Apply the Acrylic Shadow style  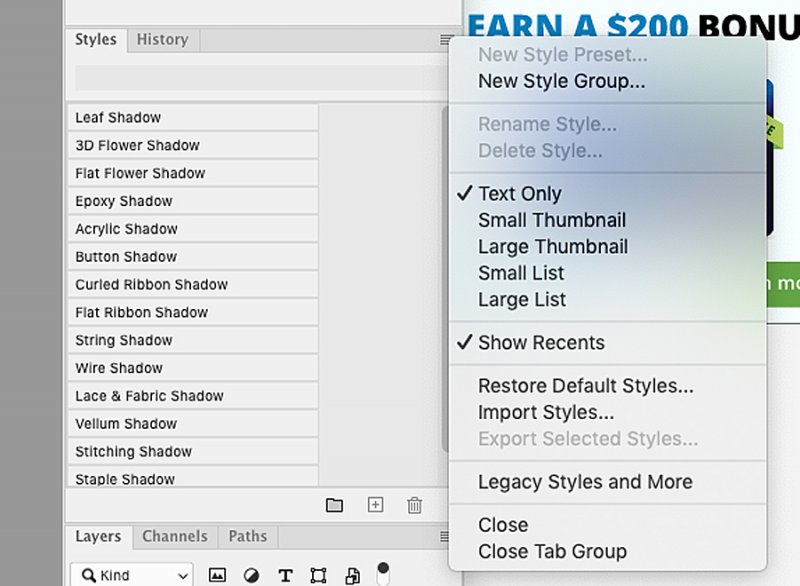[193, 229]
